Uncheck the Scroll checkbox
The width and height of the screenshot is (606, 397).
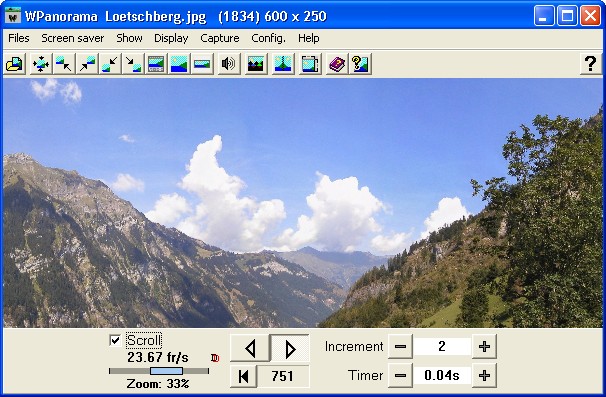(115, 340)
